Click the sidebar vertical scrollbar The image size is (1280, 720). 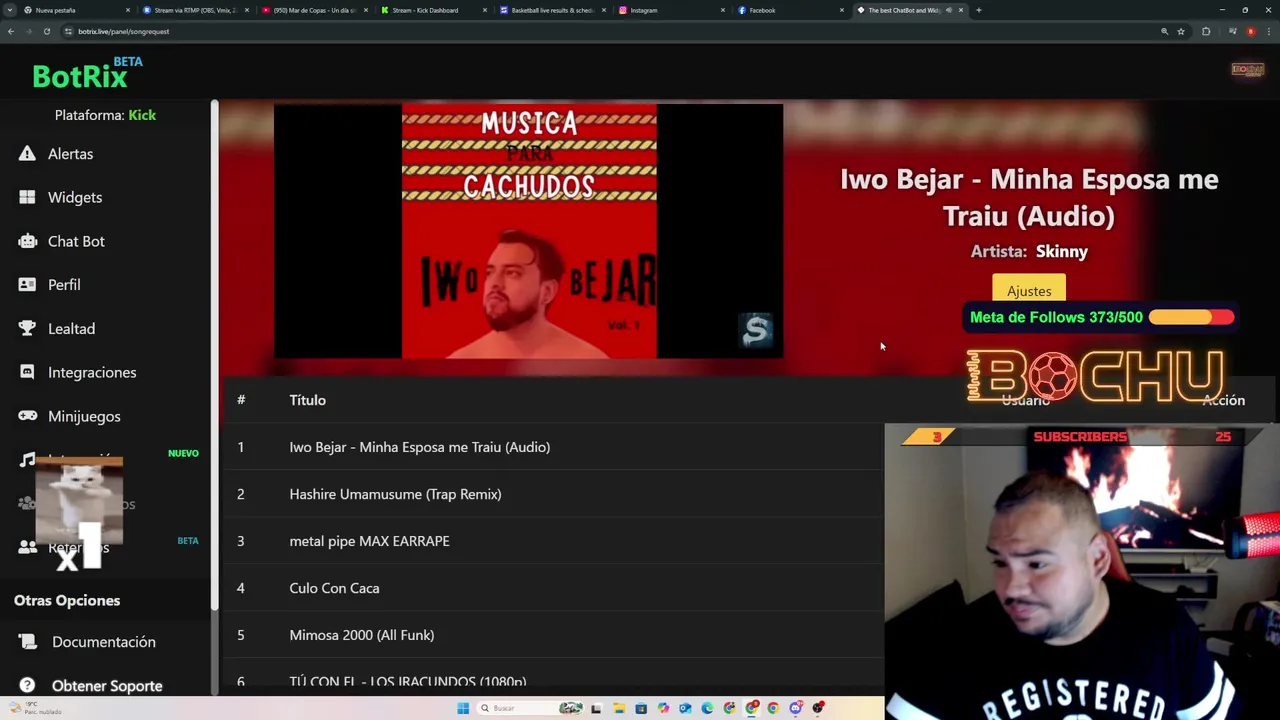click(214, 355)
